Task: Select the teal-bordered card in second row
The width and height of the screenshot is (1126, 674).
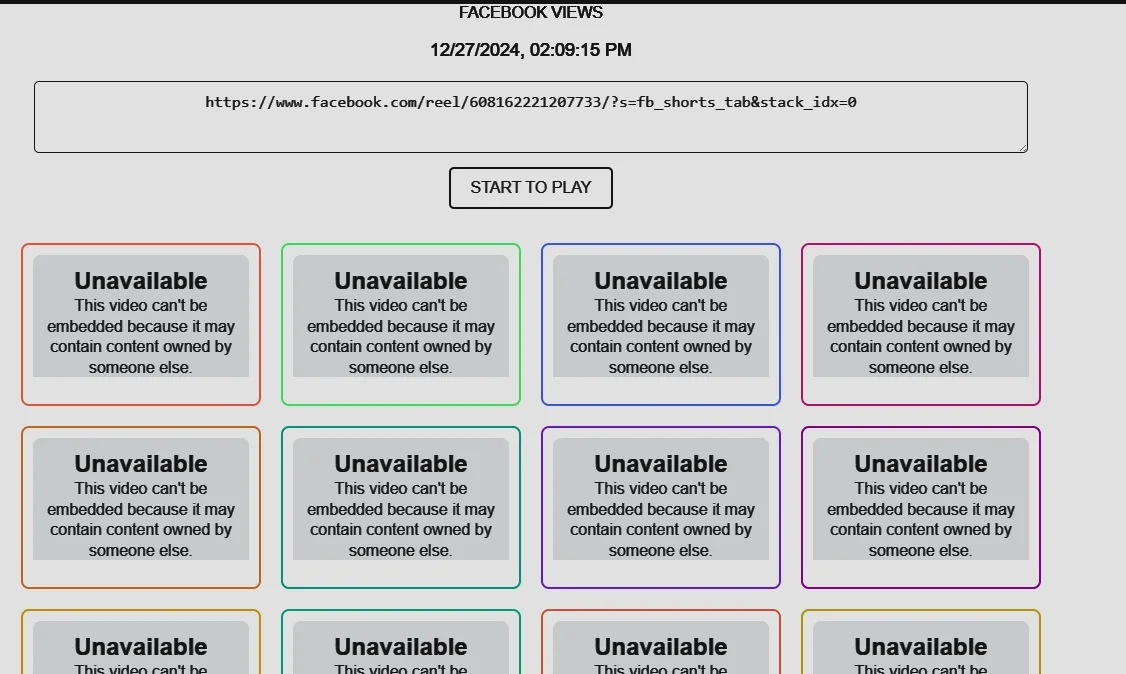Action: point(401,507)
